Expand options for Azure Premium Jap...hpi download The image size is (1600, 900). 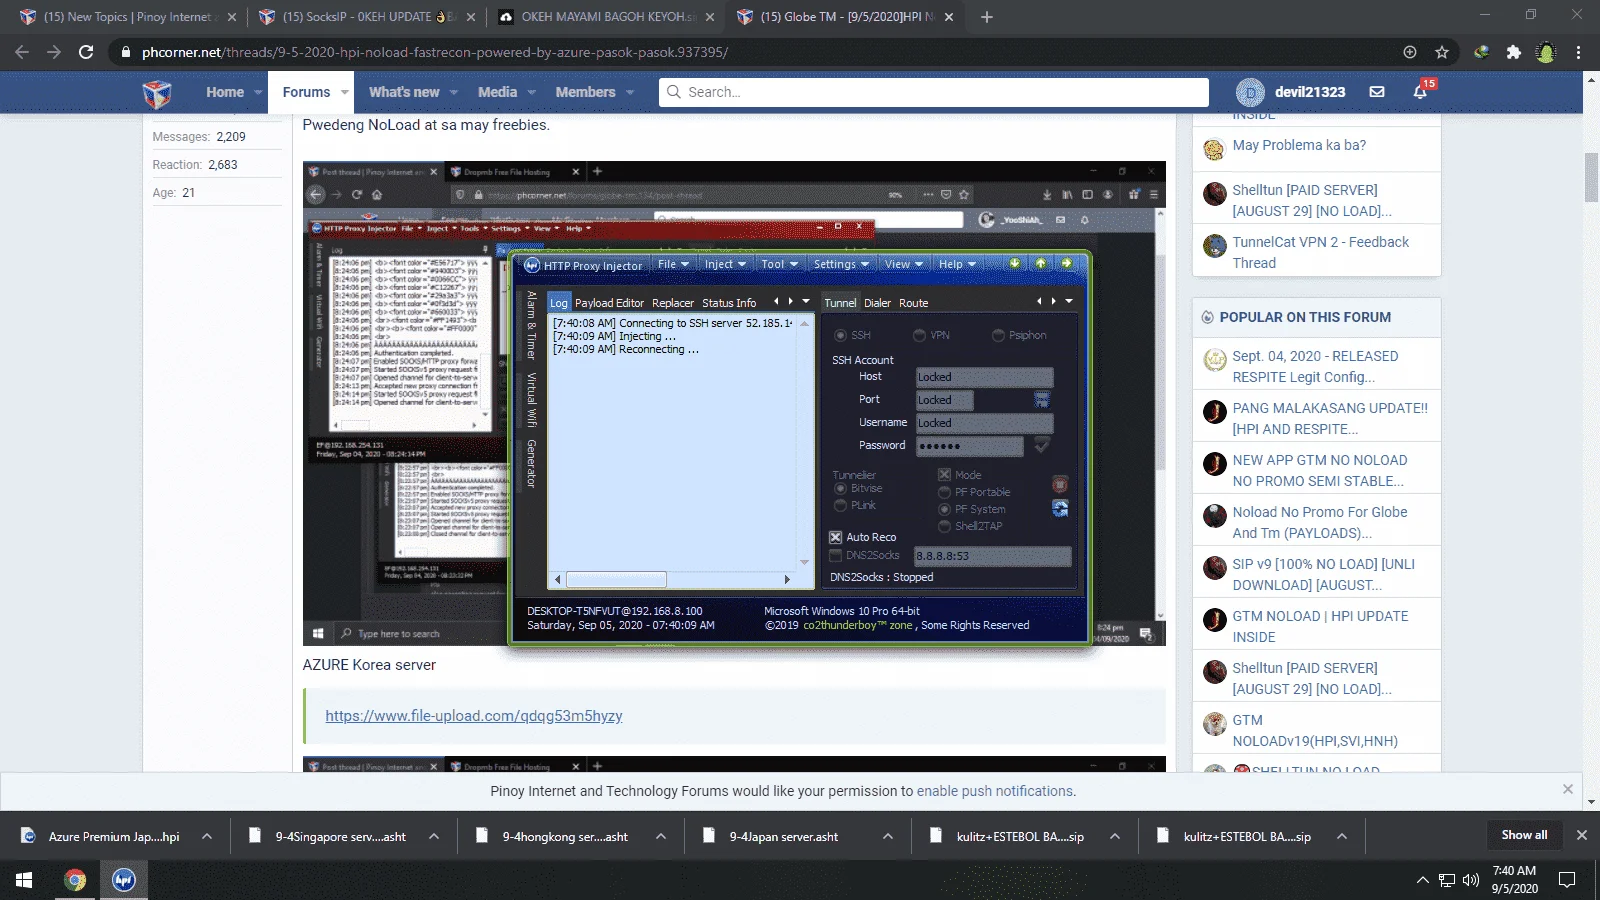207,836
